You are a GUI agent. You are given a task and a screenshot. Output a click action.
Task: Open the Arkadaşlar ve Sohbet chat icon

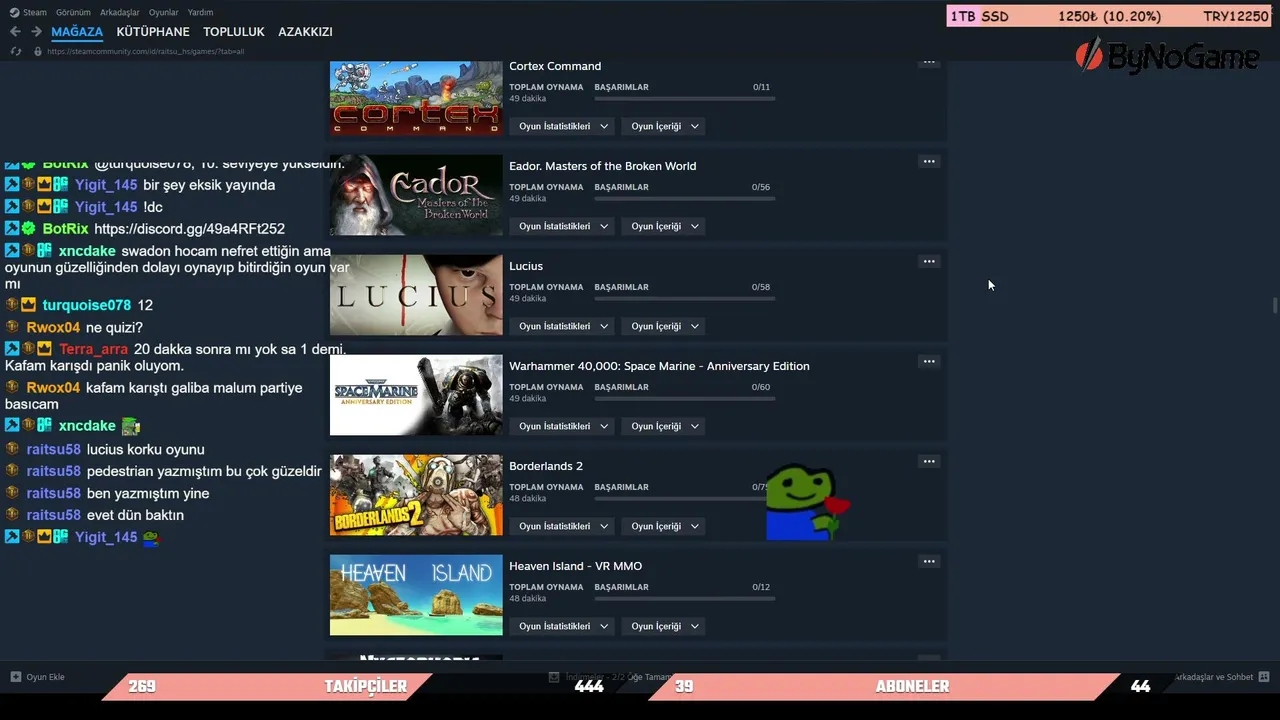1264,677
